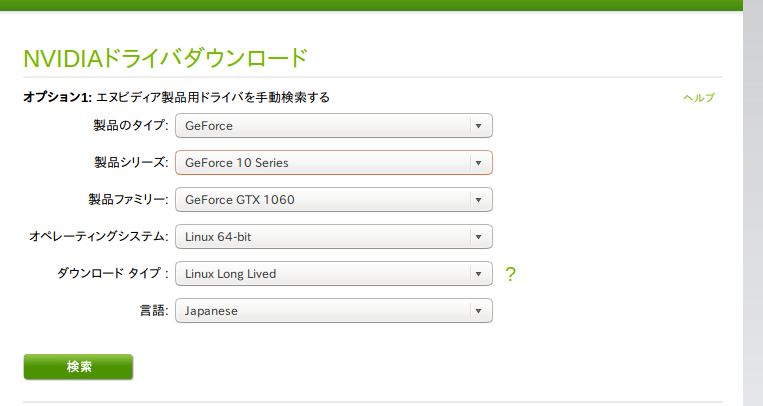Open the 製品ファミリー dropdown showing GeForce GTX 1060

pos(334,200)
